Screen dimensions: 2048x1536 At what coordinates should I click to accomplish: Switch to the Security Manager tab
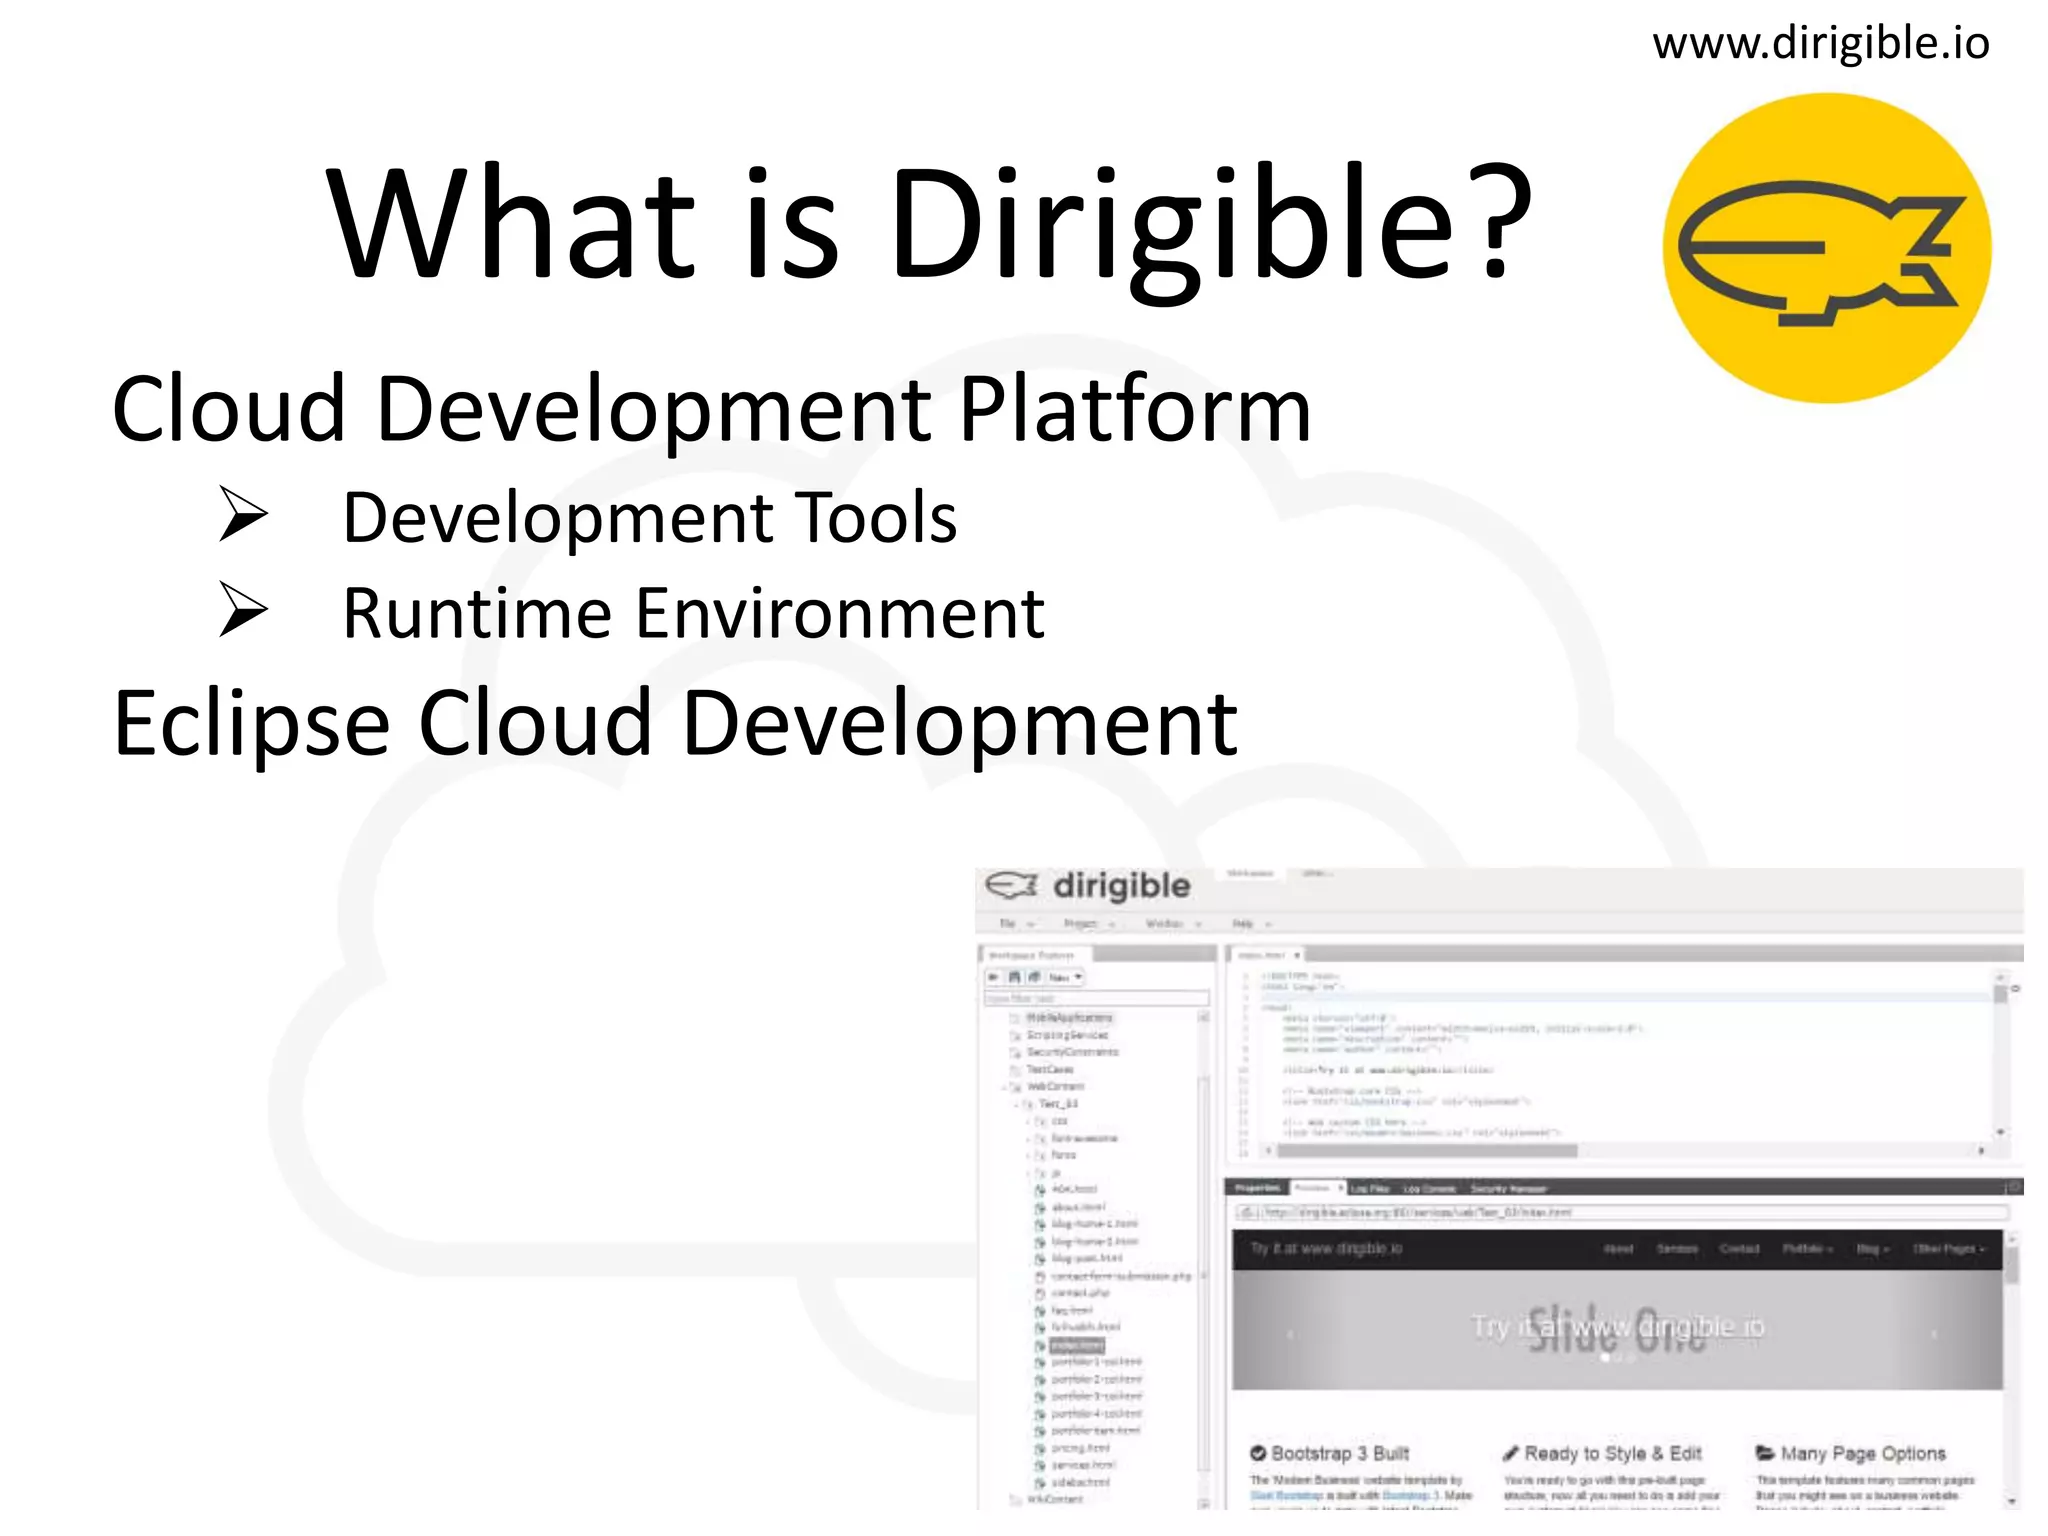tap(1508, 1188)
